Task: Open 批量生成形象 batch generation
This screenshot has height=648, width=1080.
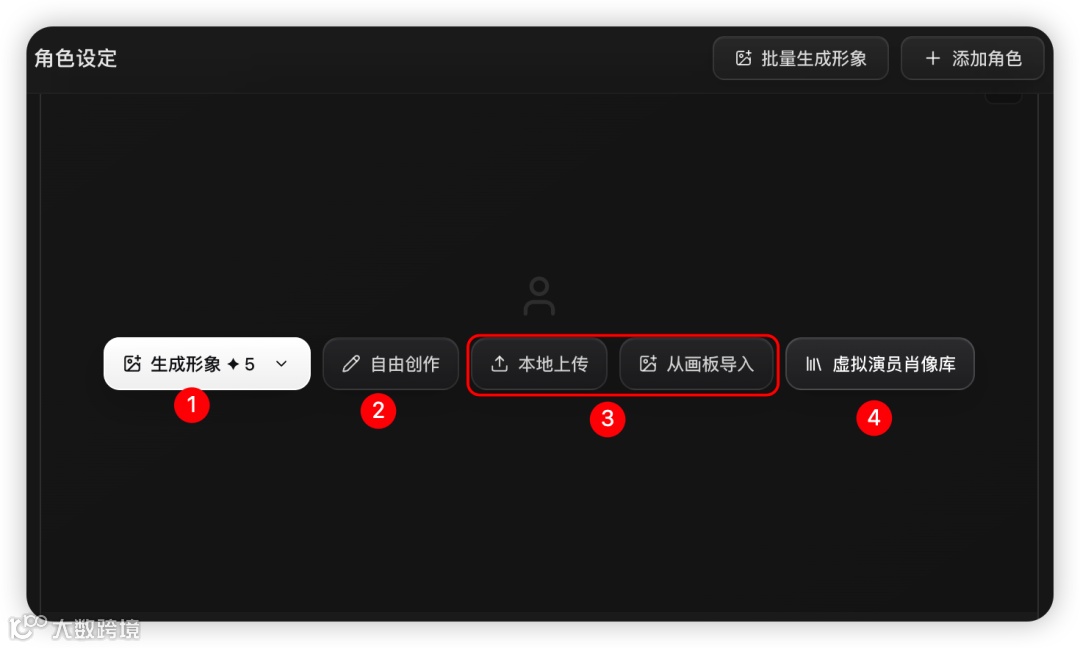Action: click(x=800, y=59)
